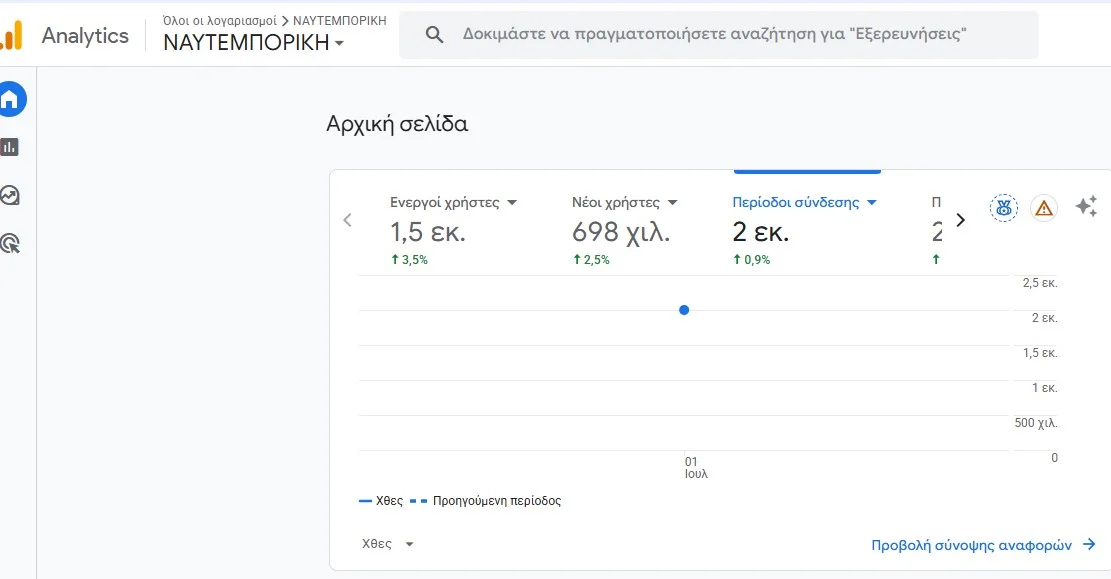The image size is (1111, 579).
Task: Select the 698 χιλ. new users value
Action: pos(621,232)
